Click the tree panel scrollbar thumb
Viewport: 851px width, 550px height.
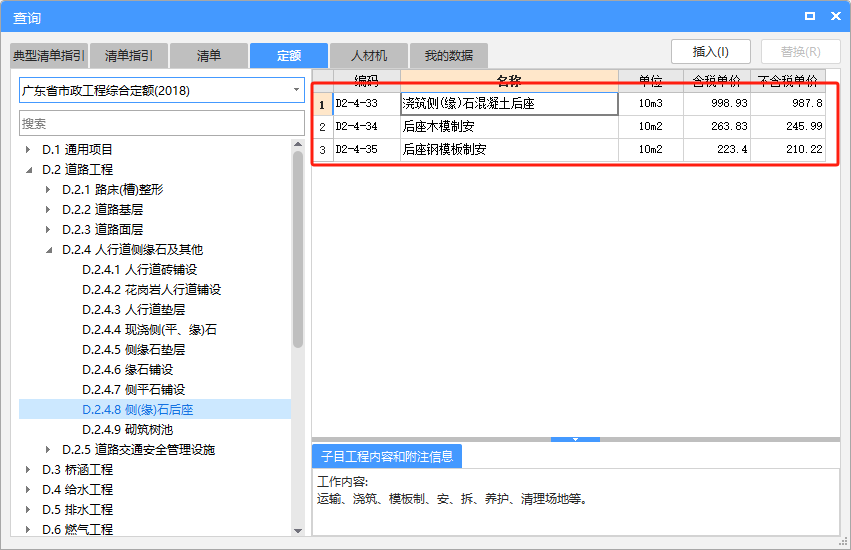[x=297, y=249]
